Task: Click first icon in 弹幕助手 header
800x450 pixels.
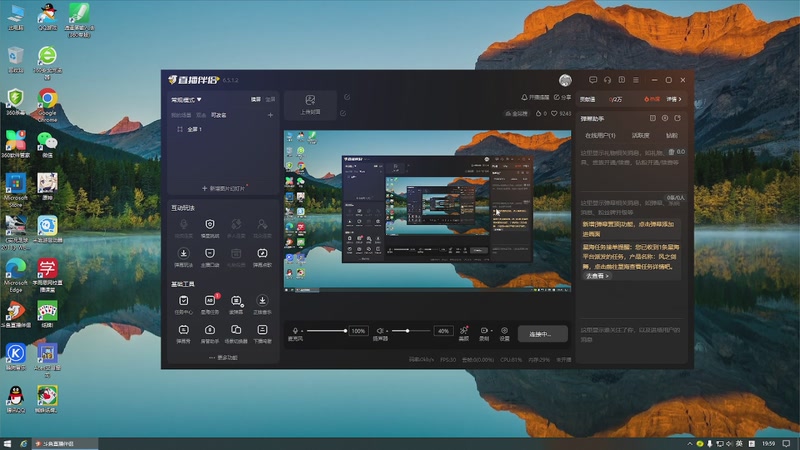Action: tap(653, 118)
